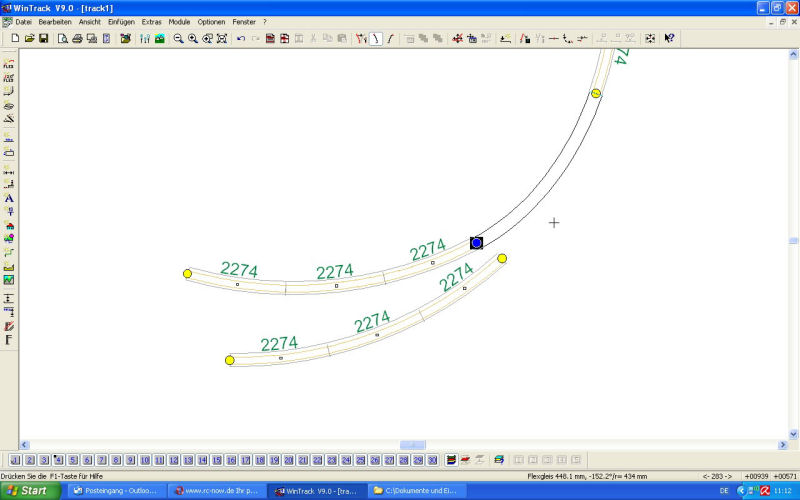Click the printer icon
This screenshot has width=800, height=500.
(x=77, y=38)
